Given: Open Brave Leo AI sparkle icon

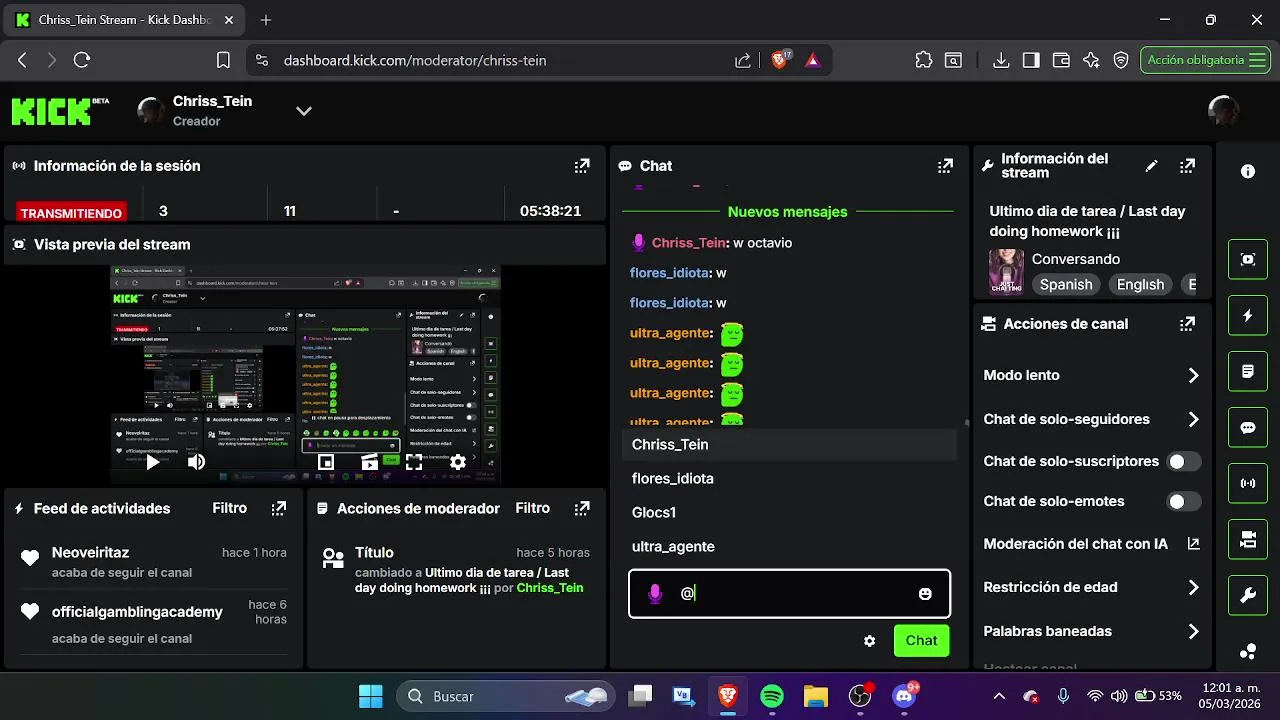Looking at the screenshot, I should click(x=1091, y=60).
